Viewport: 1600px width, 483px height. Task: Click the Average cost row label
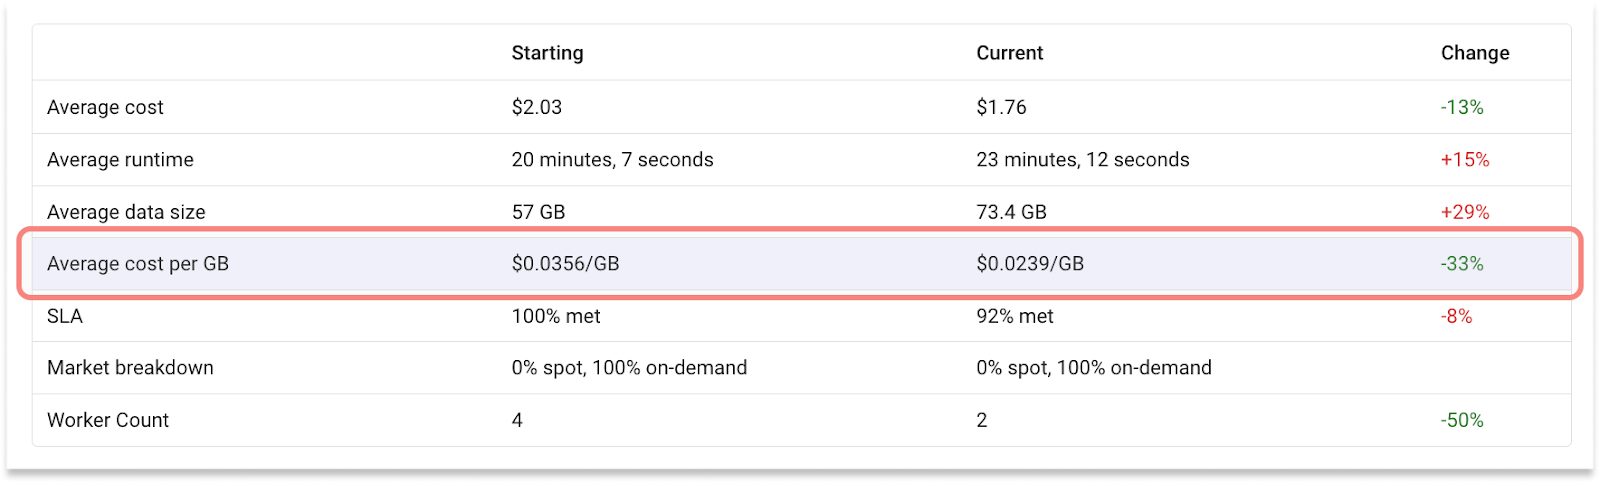click(105, 107)
